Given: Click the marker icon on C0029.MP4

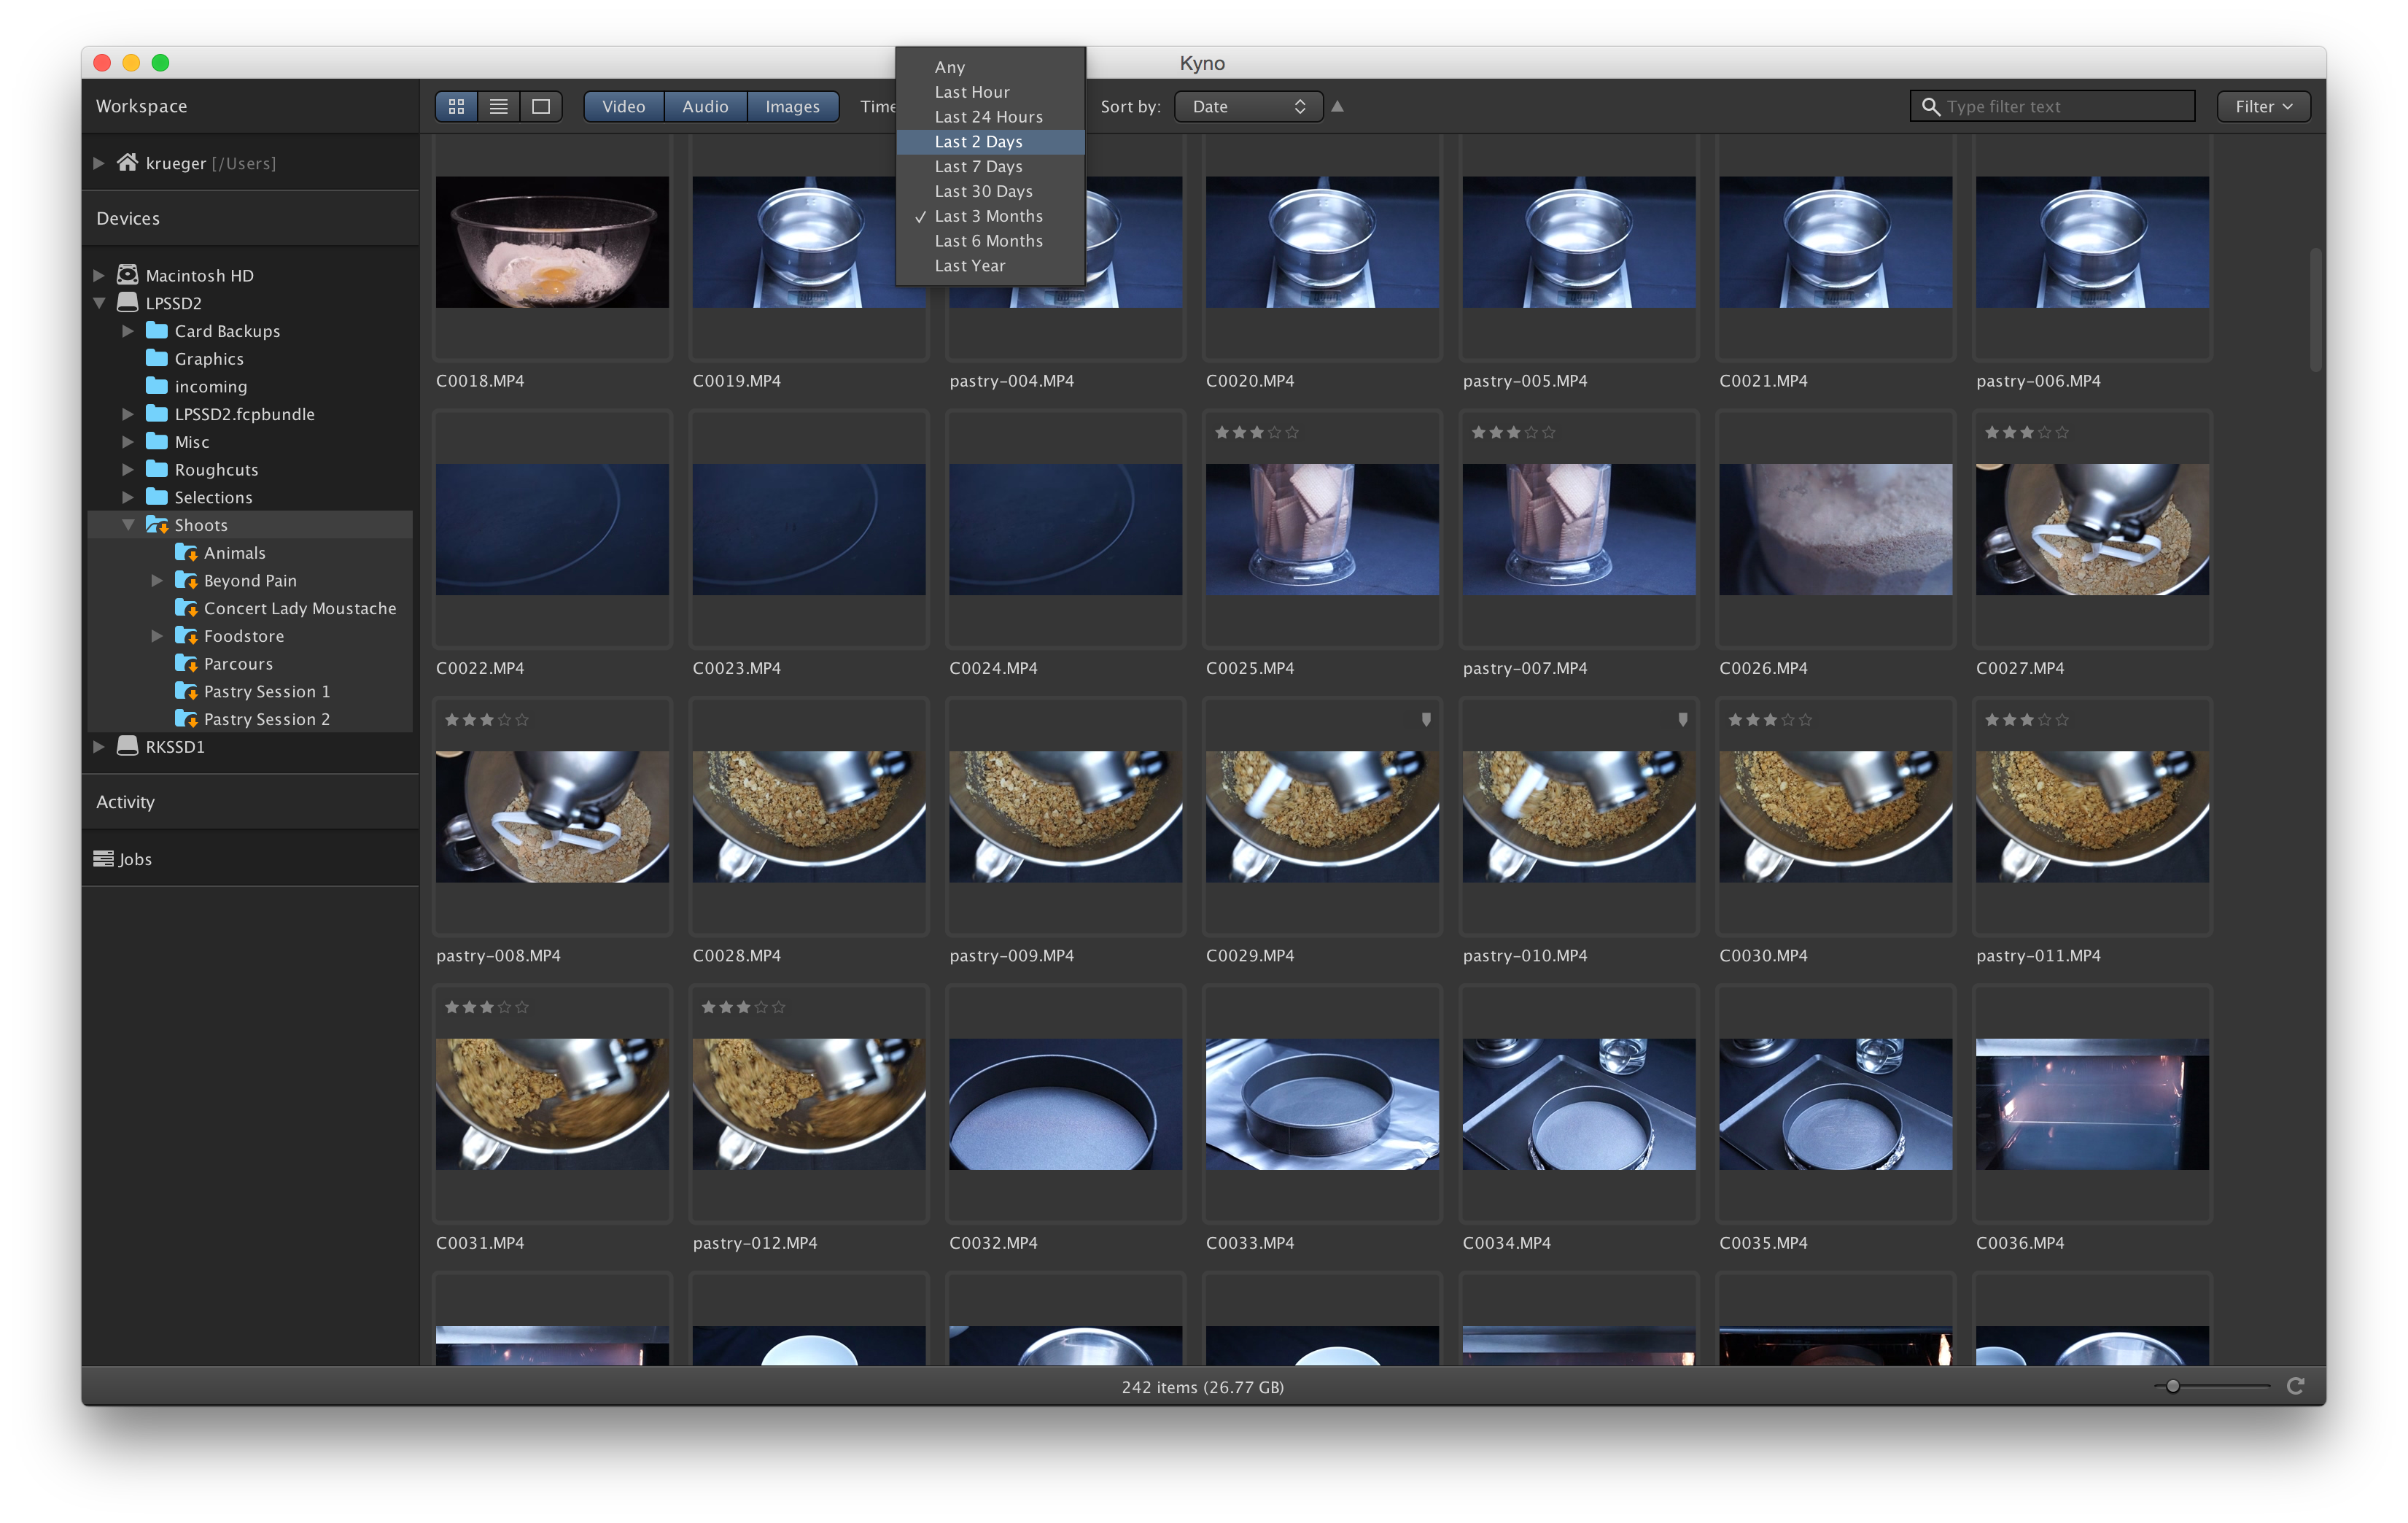Looking at the screenshot, I should [1426, 719].
